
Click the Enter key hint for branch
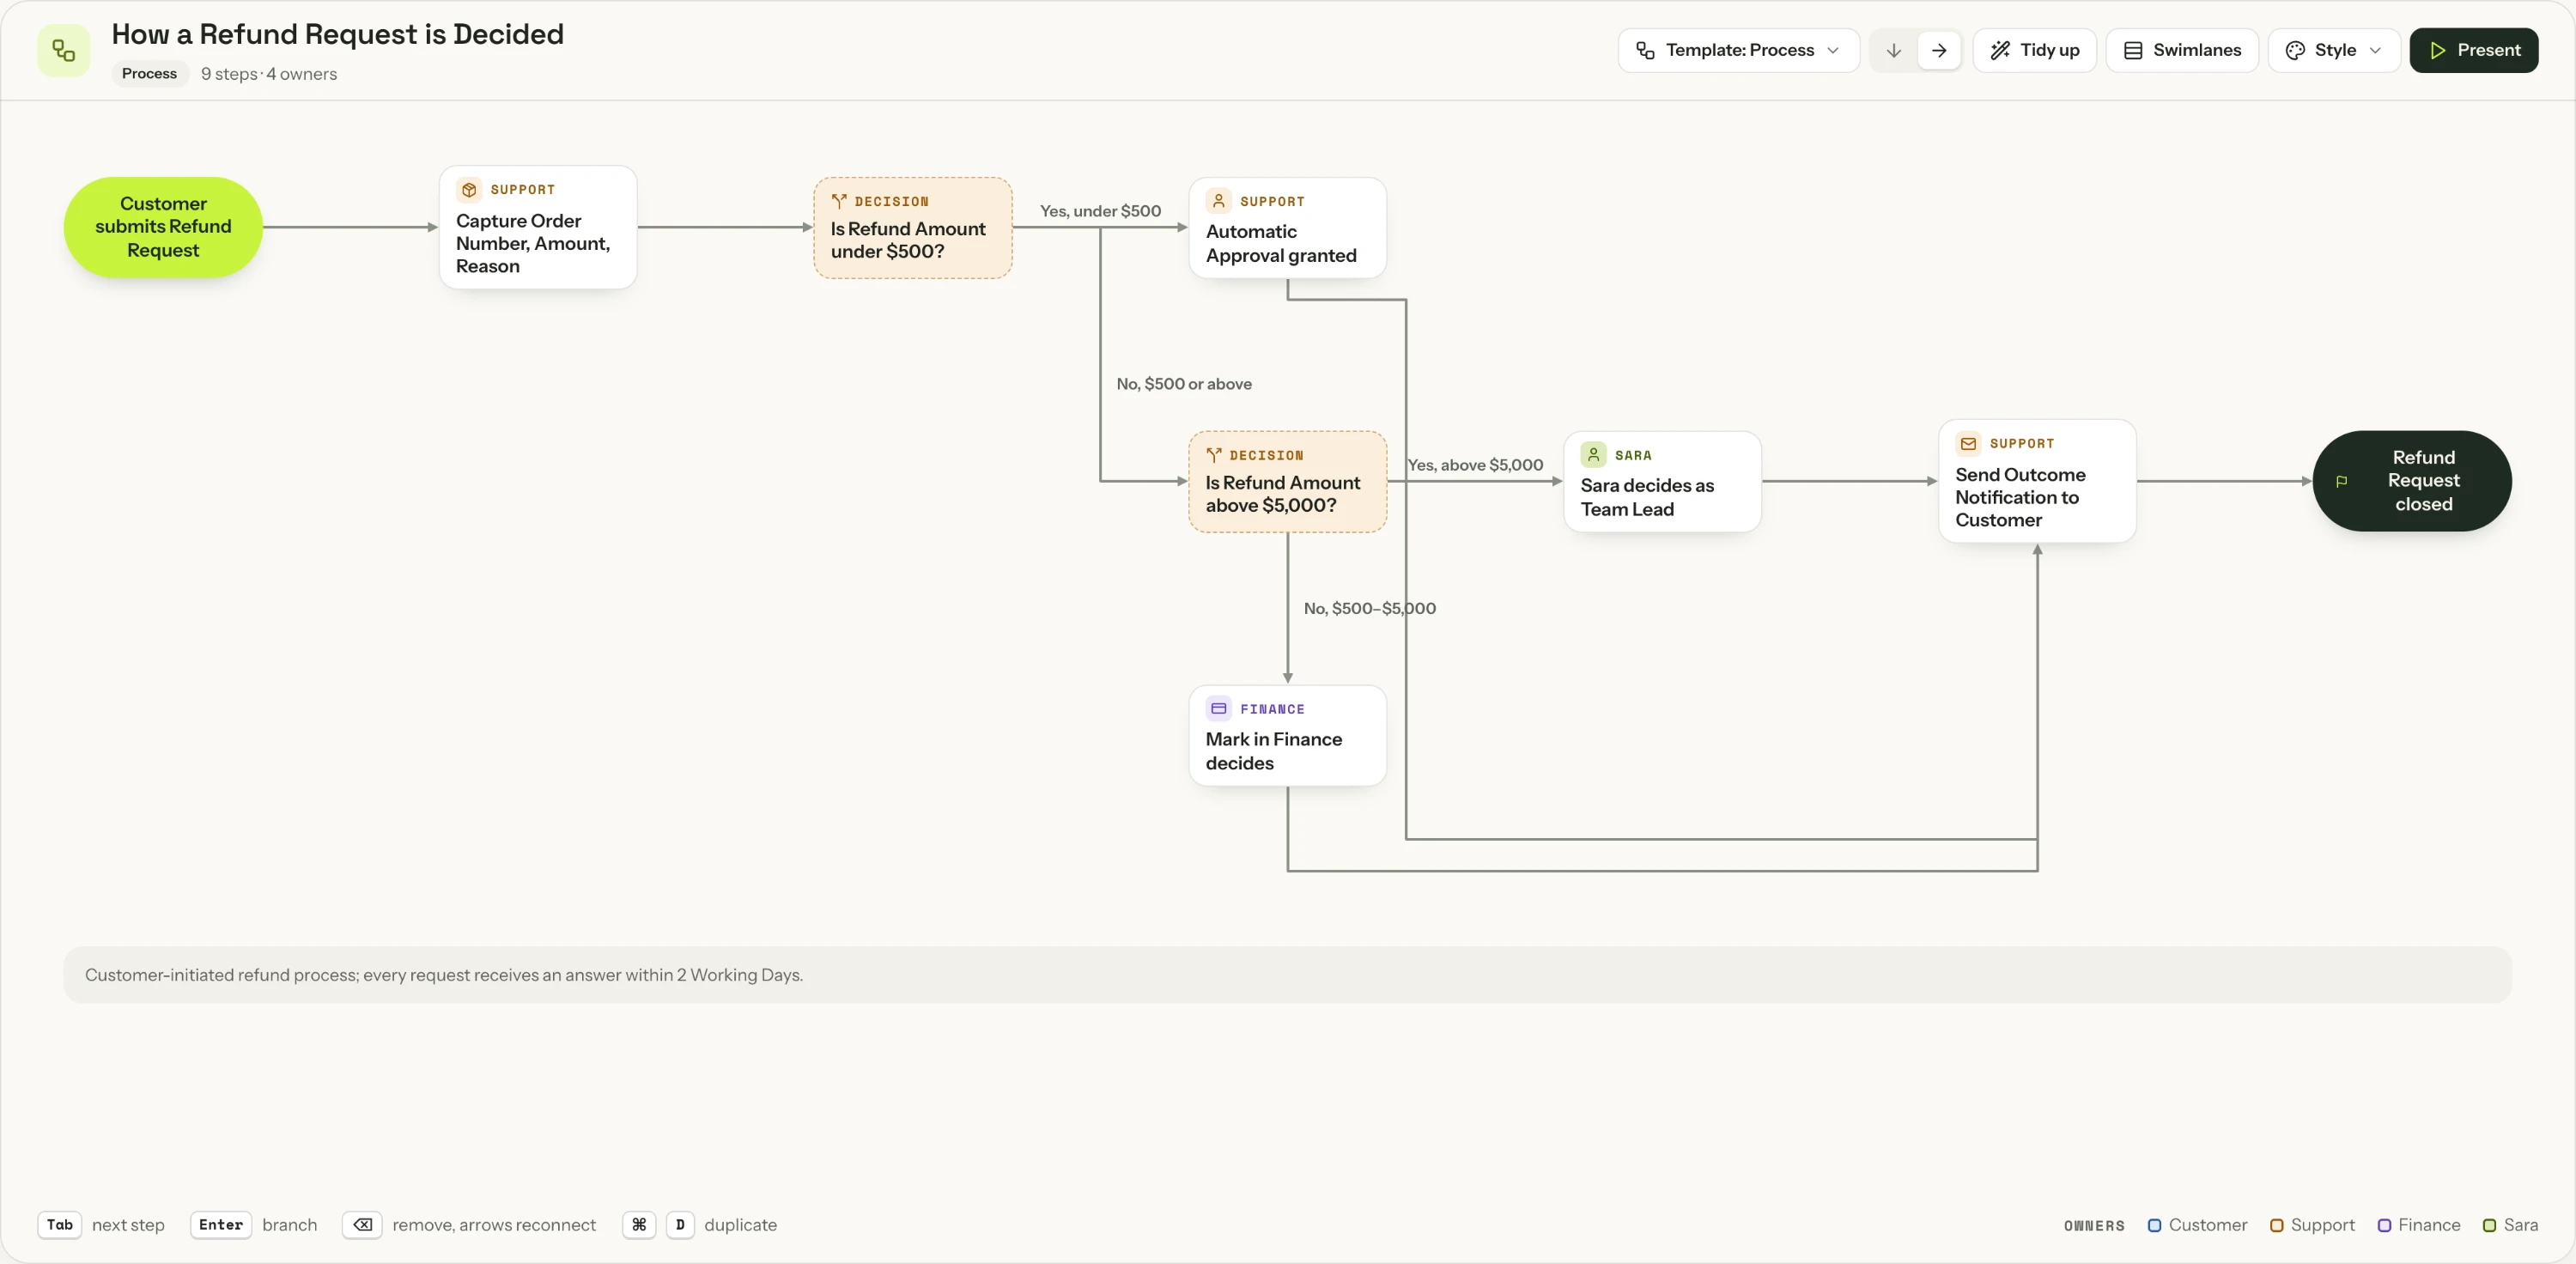[221, 1225]
